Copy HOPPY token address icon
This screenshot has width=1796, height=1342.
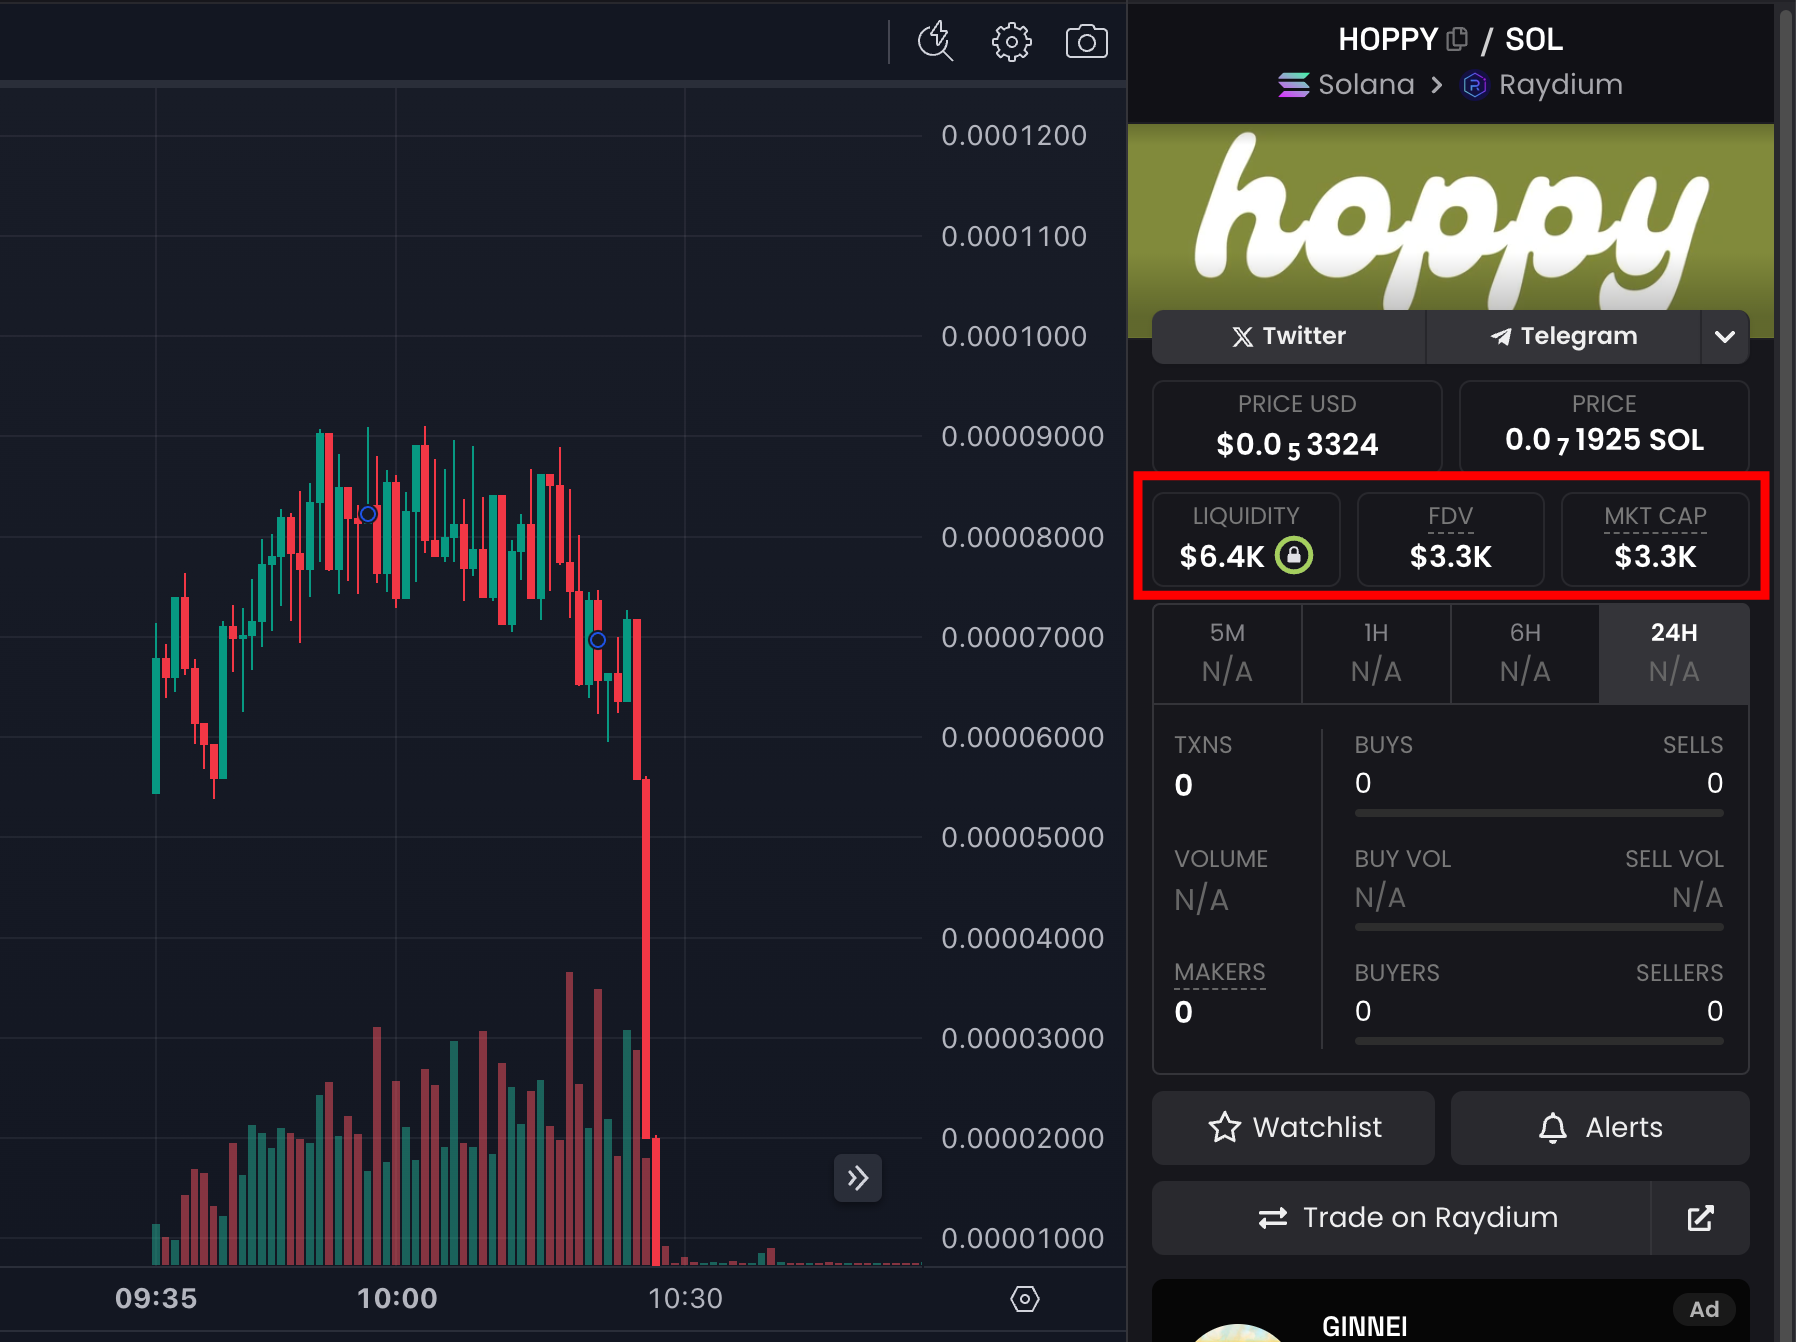(1457, 39)
